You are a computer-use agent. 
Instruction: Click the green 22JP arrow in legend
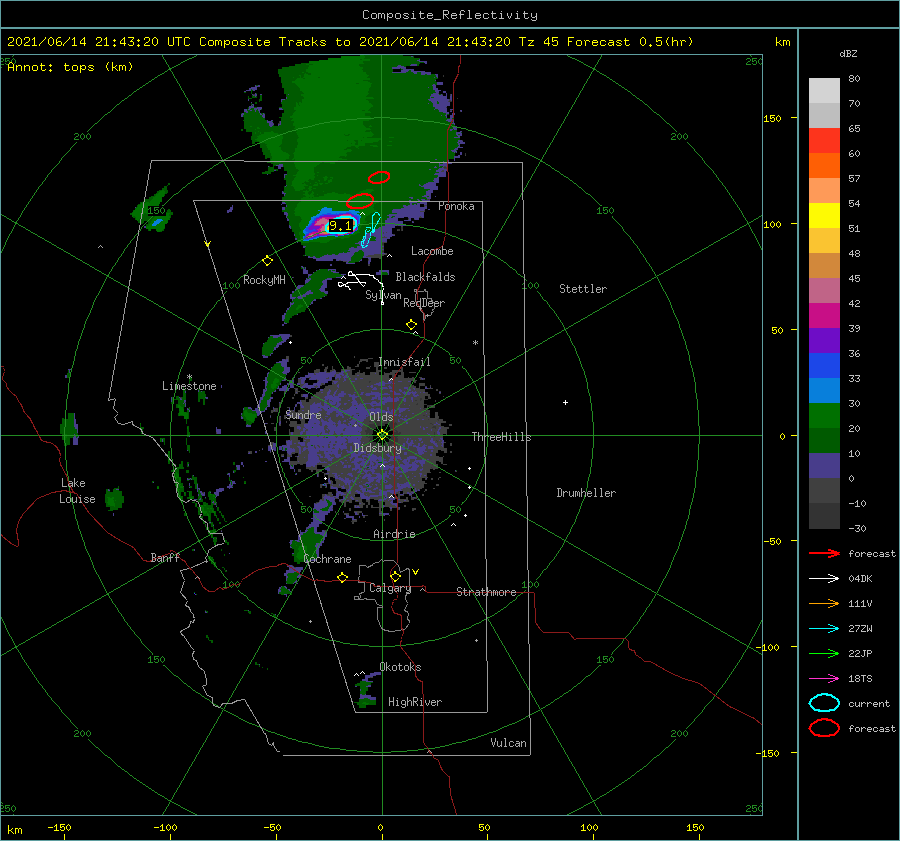tap(824, 653)
